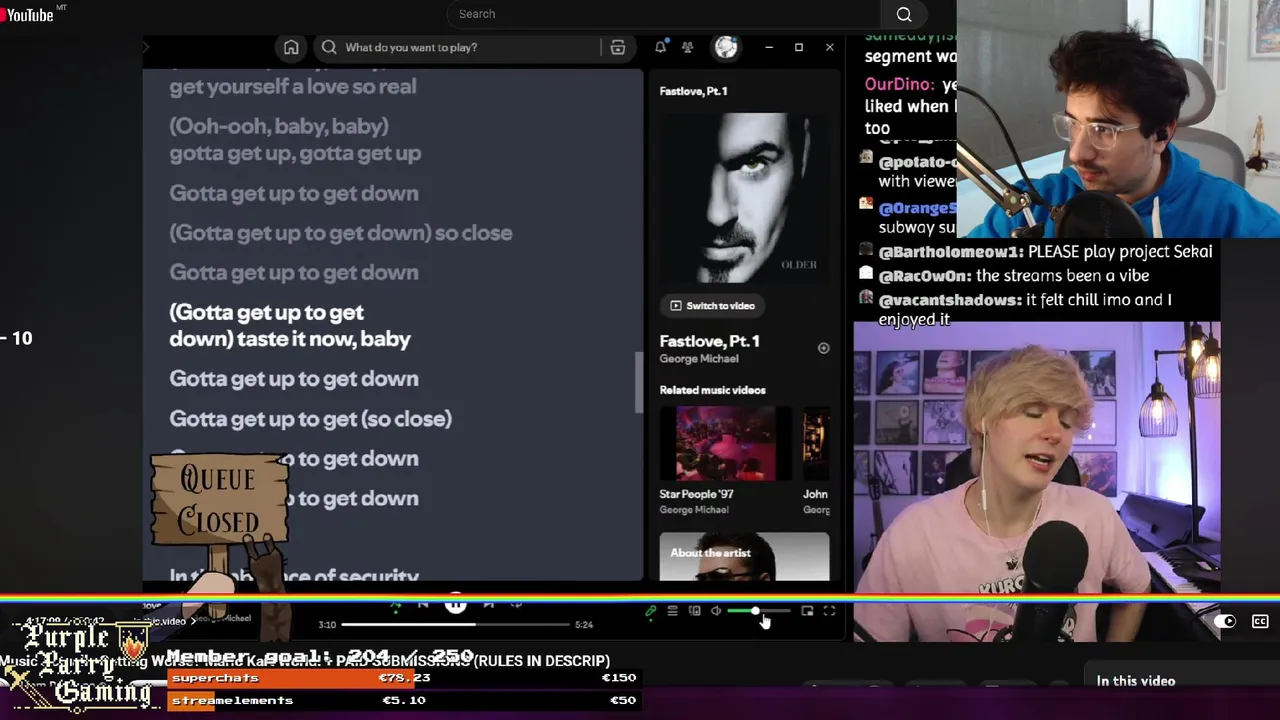The height and width of the screenshot is (720, 1280).
Task: Click the 'In this video' label
Action: (1136, 681)
